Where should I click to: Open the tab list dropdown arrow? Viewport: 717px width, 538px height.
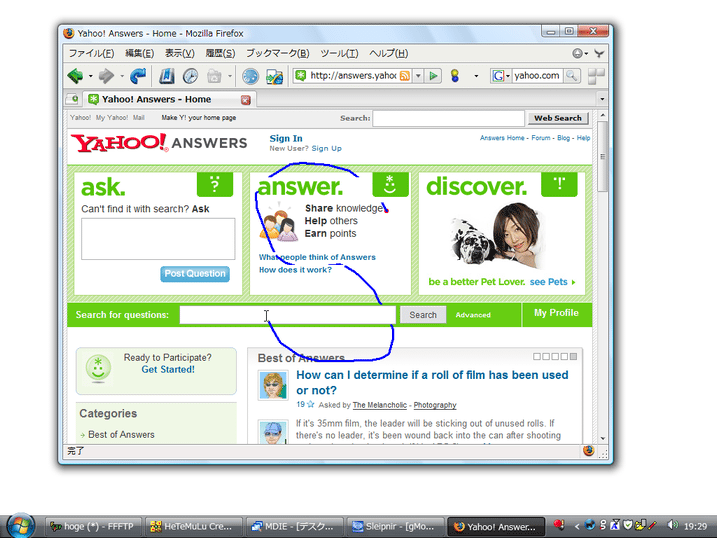click(x=602, y=99)
